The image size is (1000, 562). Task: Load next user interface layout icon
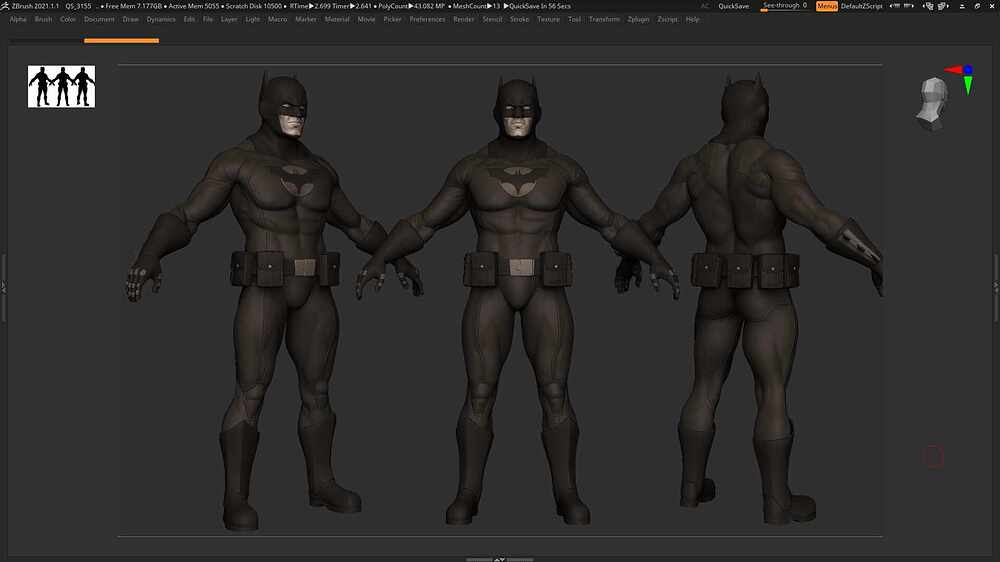(x=908, y=6)
